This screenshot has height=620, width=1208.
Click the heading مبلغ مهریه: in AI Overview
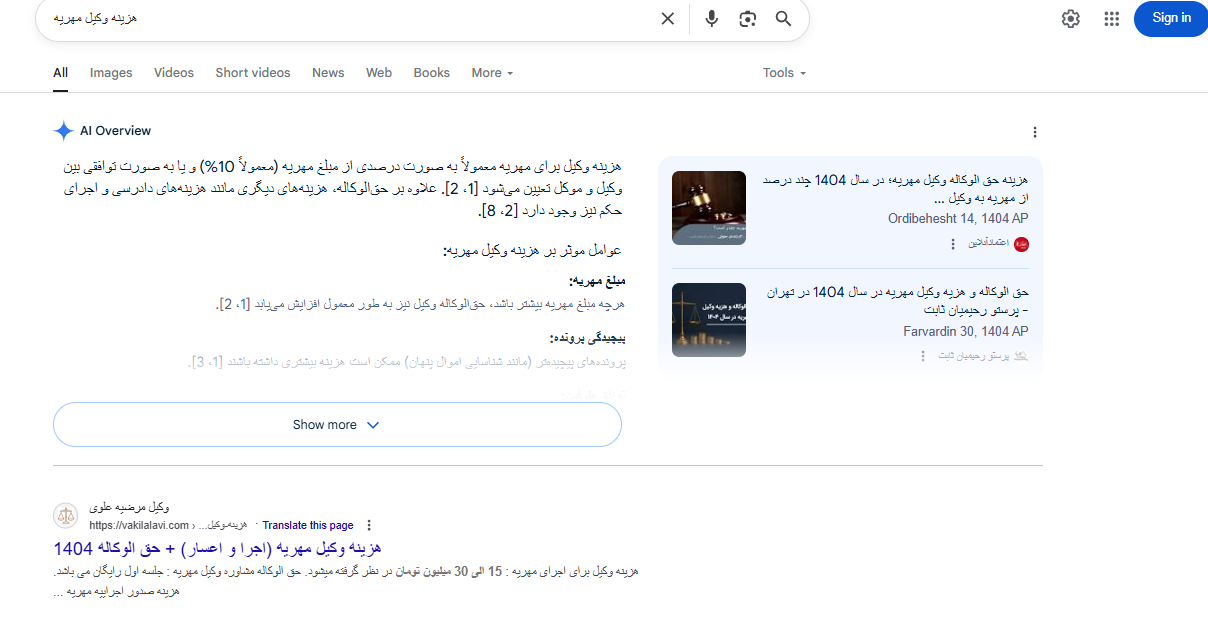coord(597,283)
